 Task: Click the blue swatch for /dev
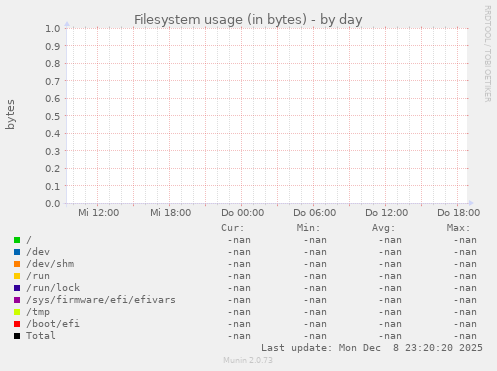[17, 252]
